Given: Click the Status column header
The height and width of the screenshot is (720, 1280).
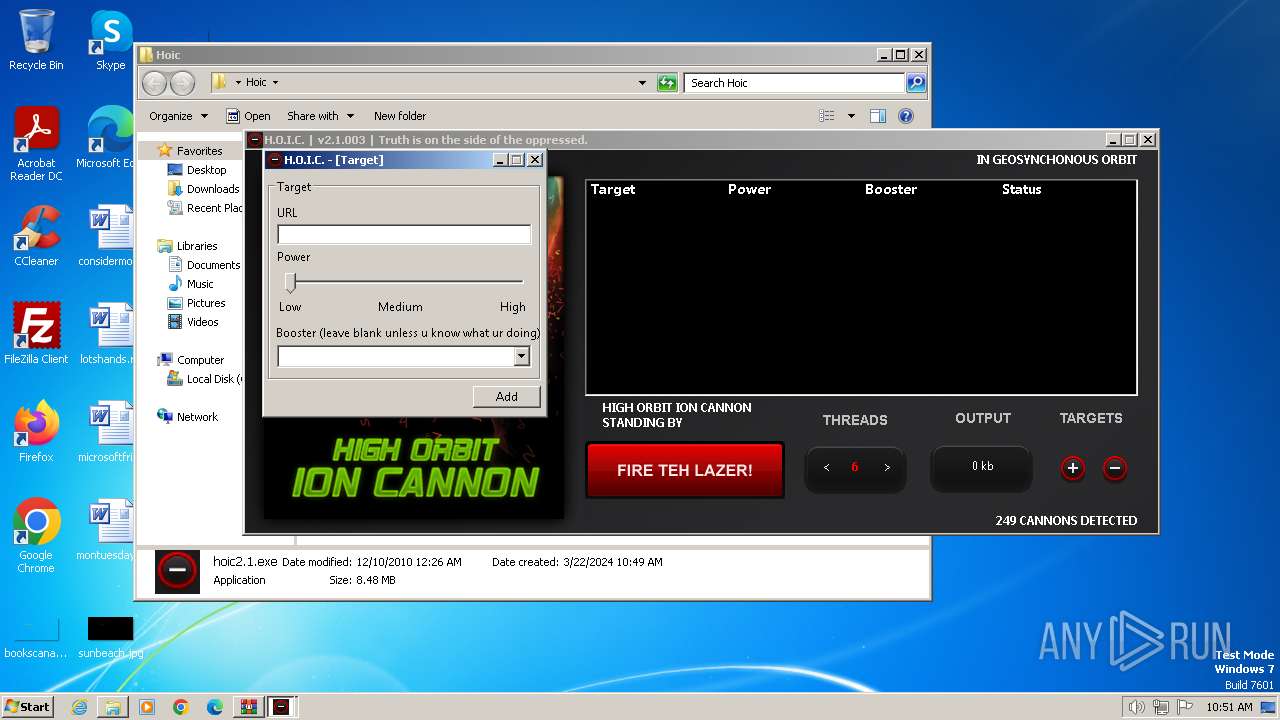Looking at the screenshot, I should (1021, 189).
